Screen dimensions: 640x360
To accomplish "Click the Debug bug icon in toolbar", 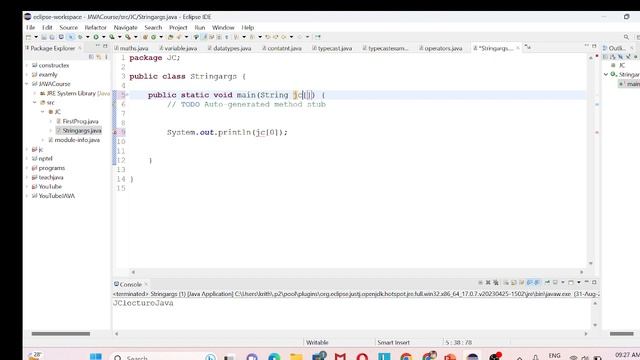I will [x=80, y=37].
